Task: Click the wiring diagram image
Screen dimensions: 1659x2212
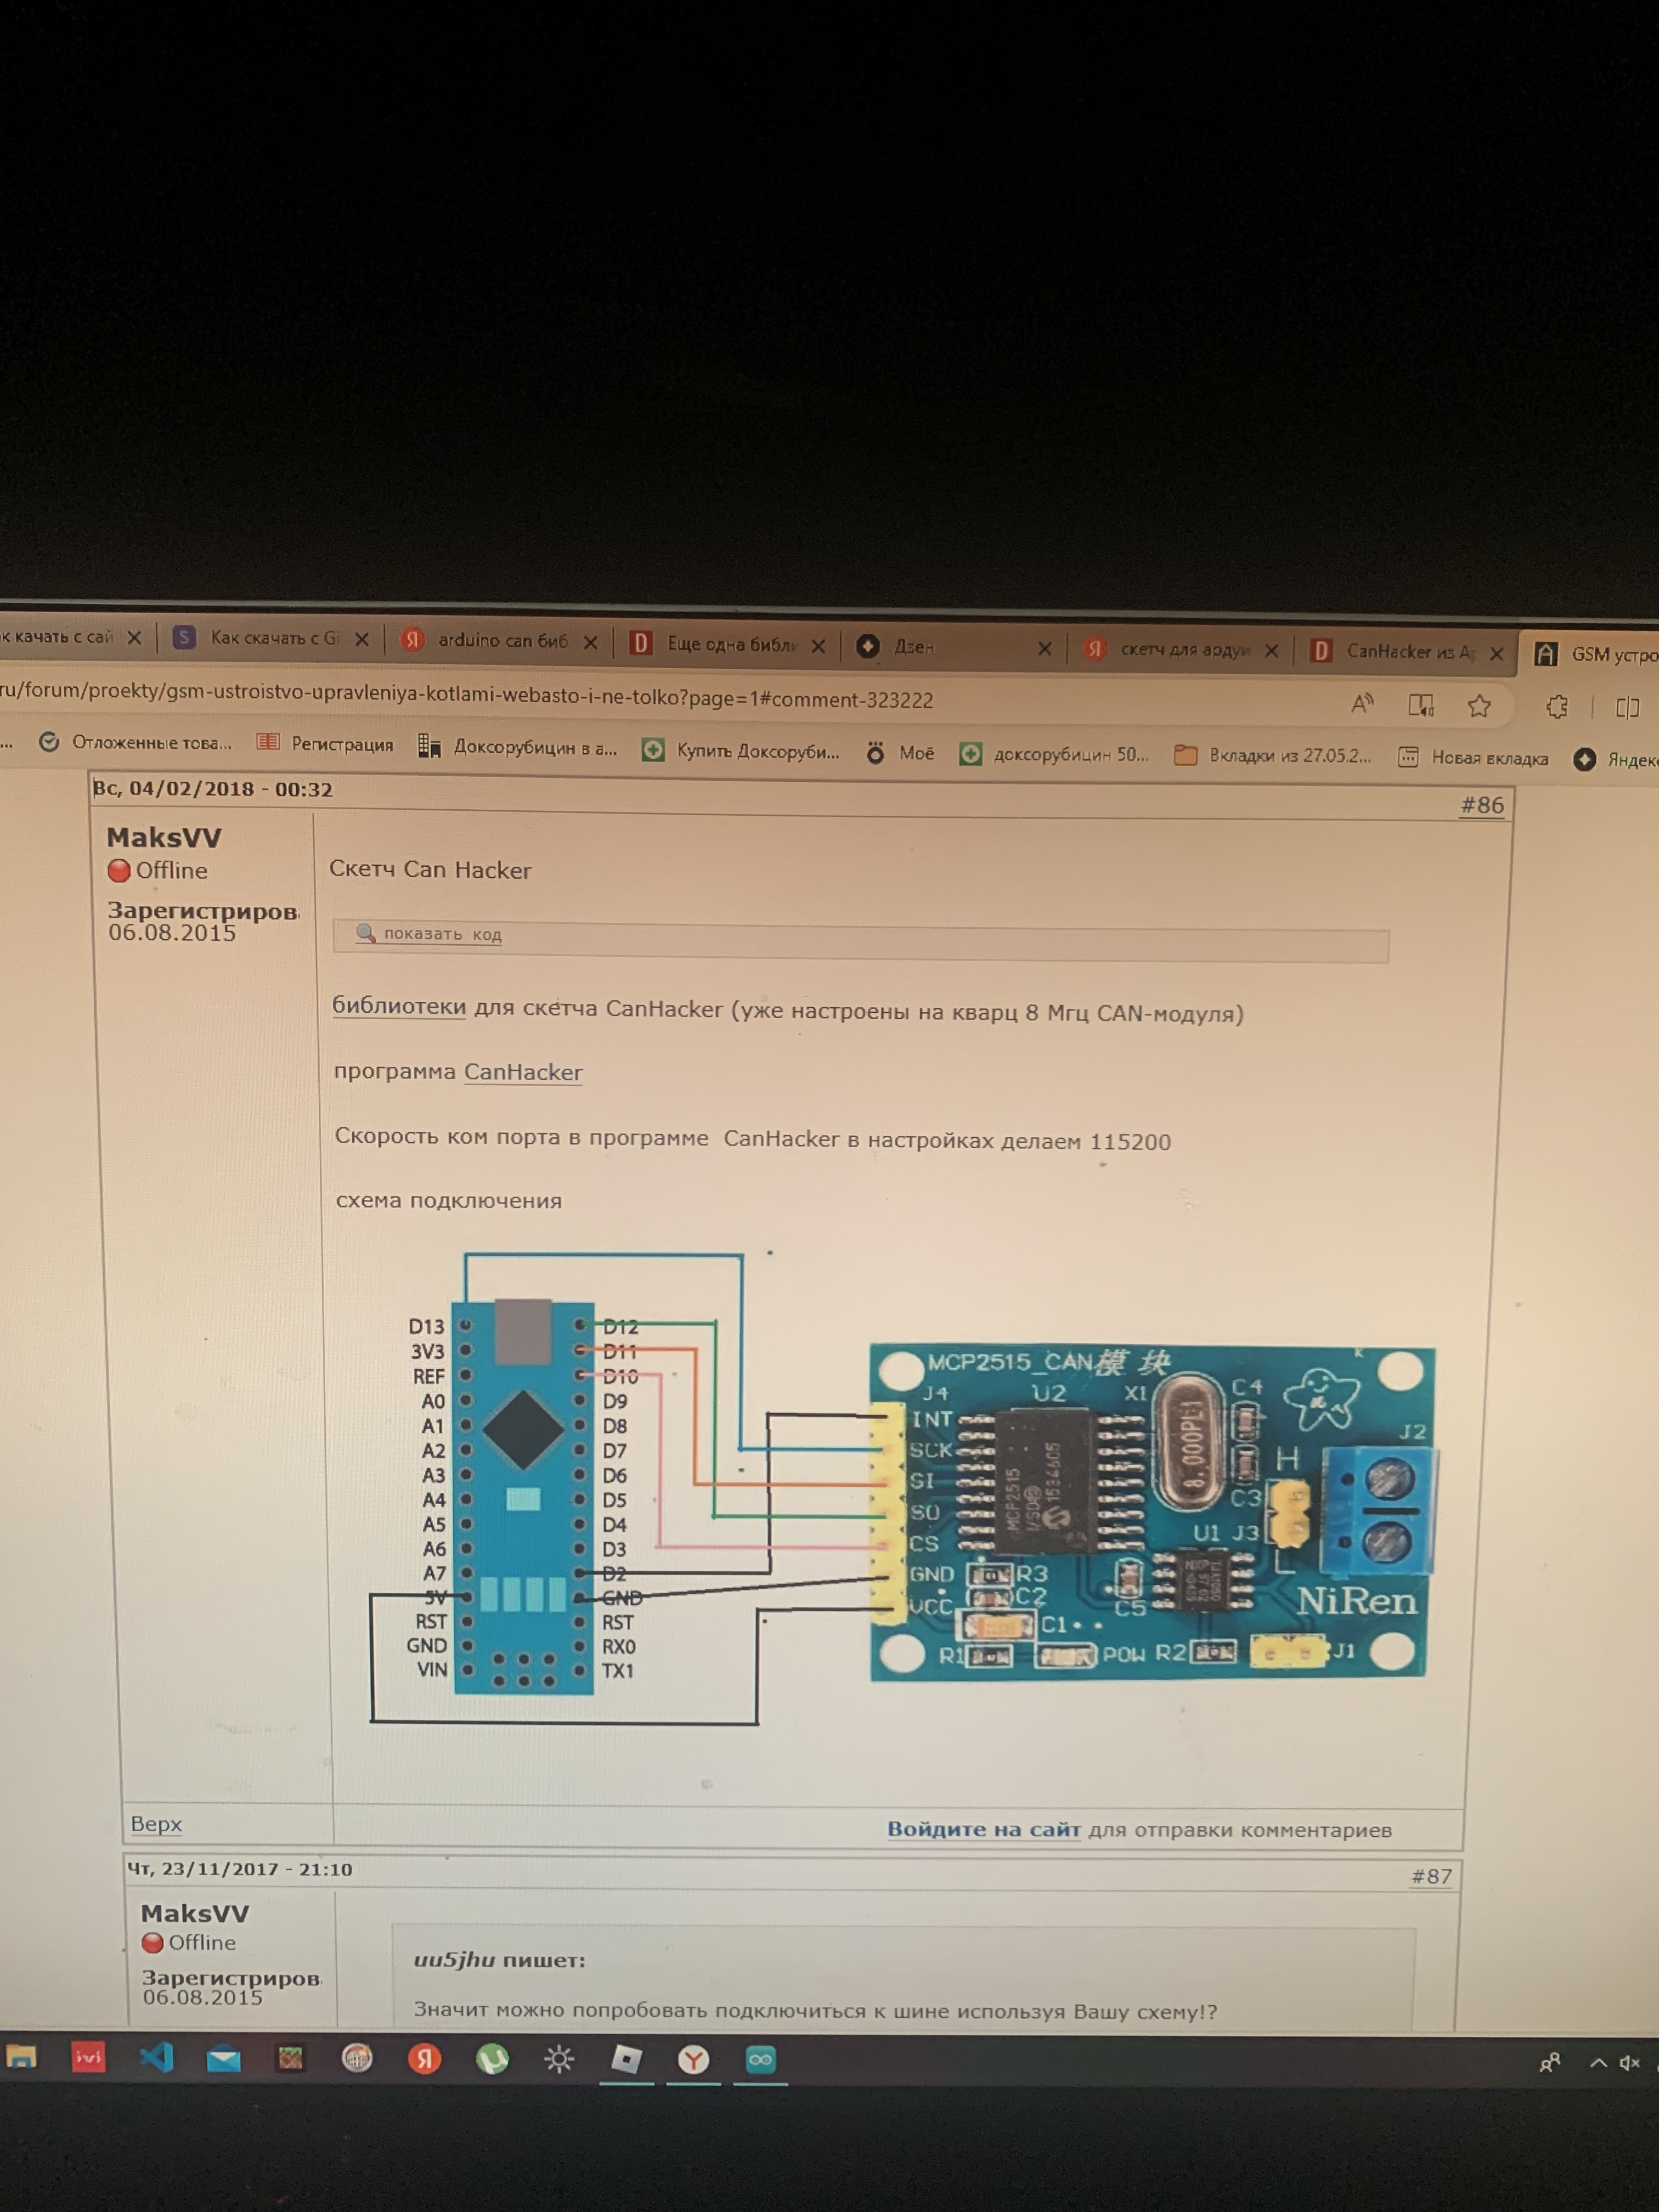Action: 902,1488
